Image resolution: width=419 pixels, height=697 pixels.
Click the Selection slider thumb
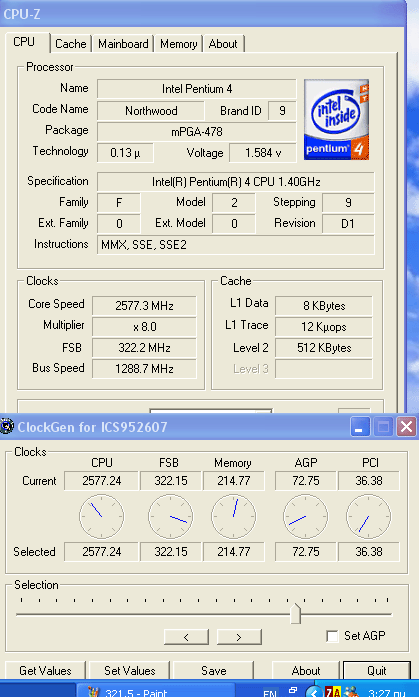click(x=295, y=613)
